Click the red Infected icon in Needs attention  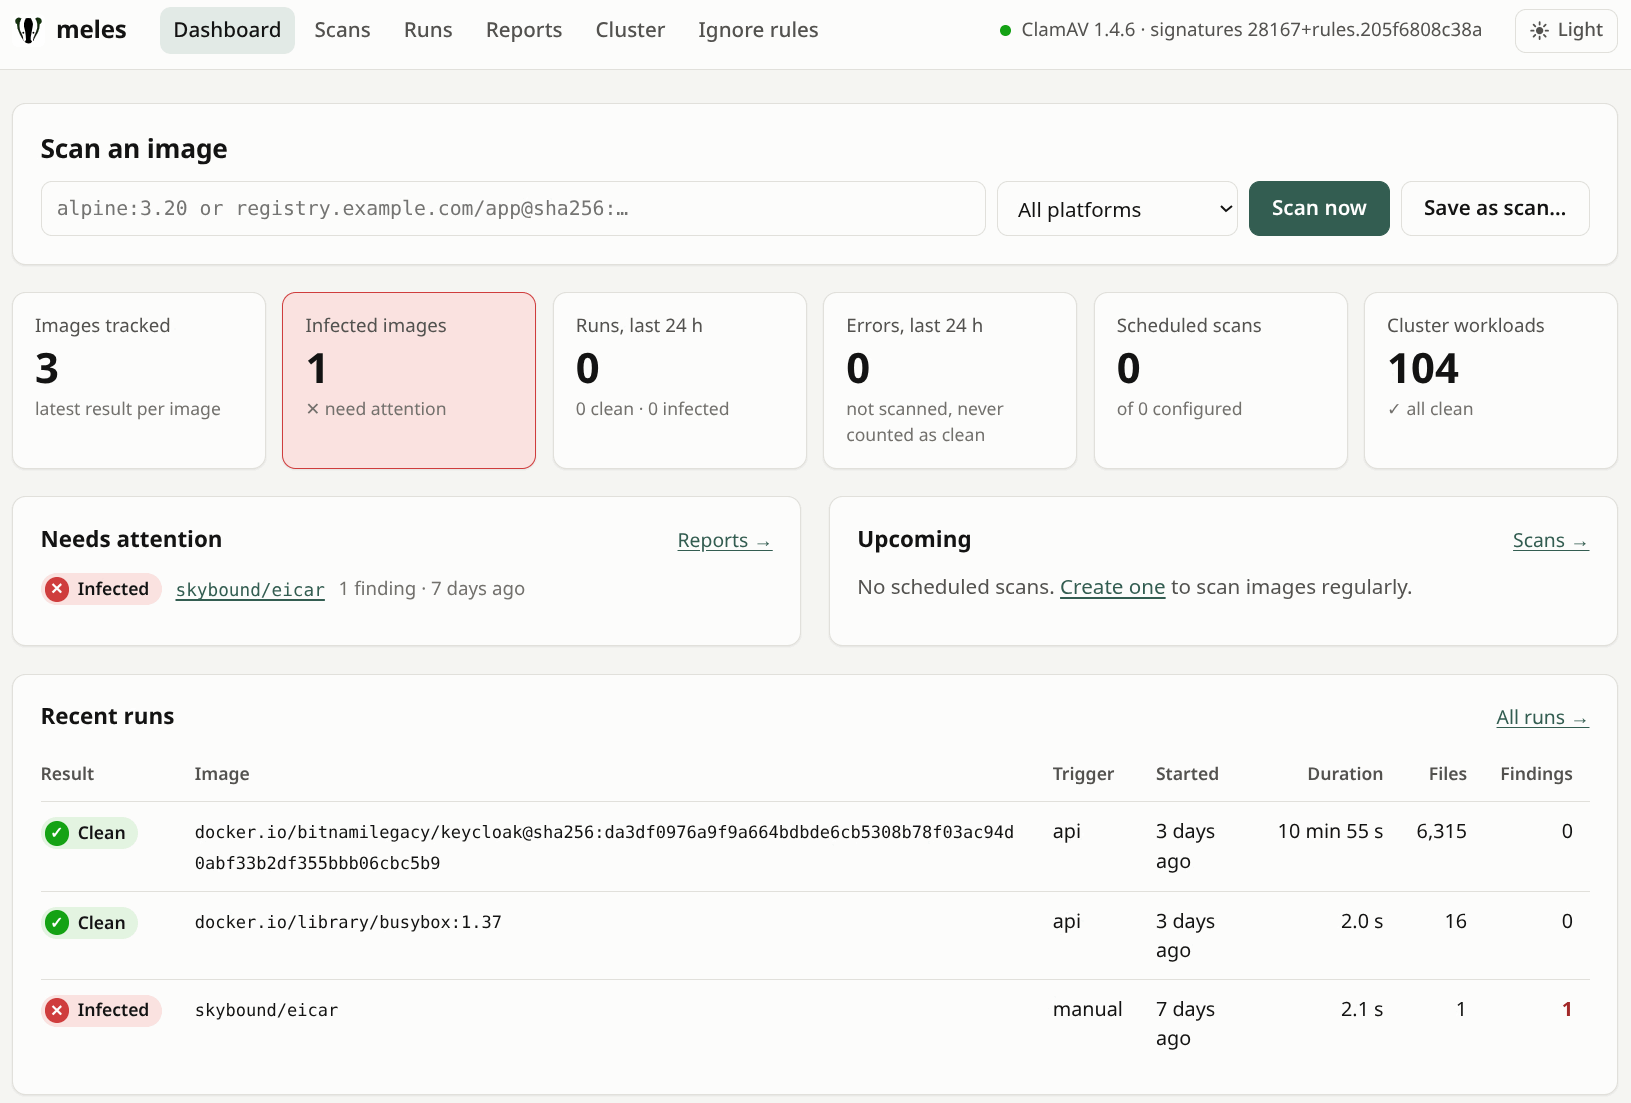click(57, 589)
